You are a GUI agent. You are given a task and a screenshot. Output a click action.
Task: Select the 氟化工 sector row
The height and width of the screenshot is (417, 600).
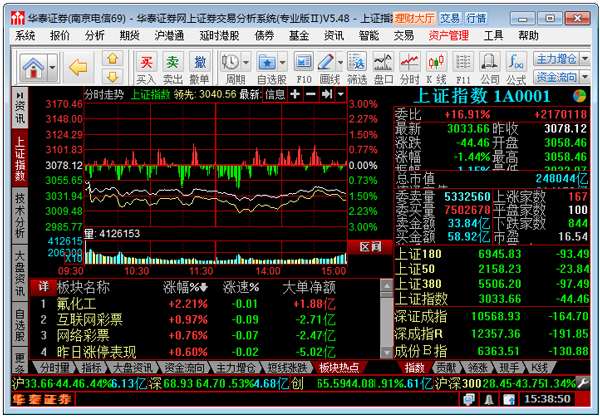click(x=205, y=304)
